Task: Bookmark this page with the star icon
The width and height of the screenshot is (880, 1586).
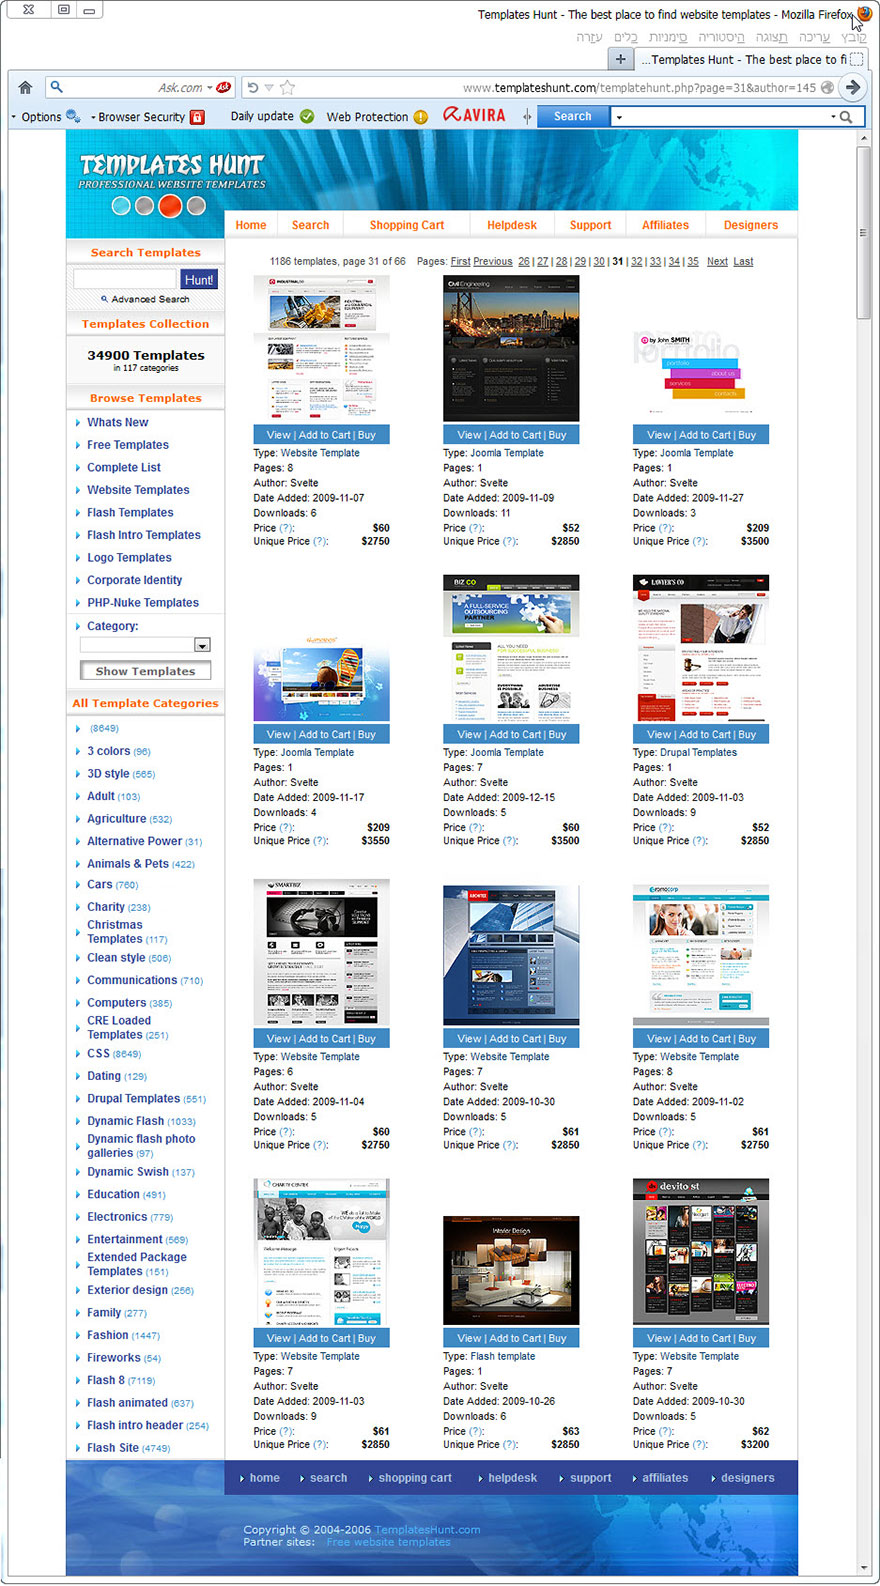Action: point(287,88)
